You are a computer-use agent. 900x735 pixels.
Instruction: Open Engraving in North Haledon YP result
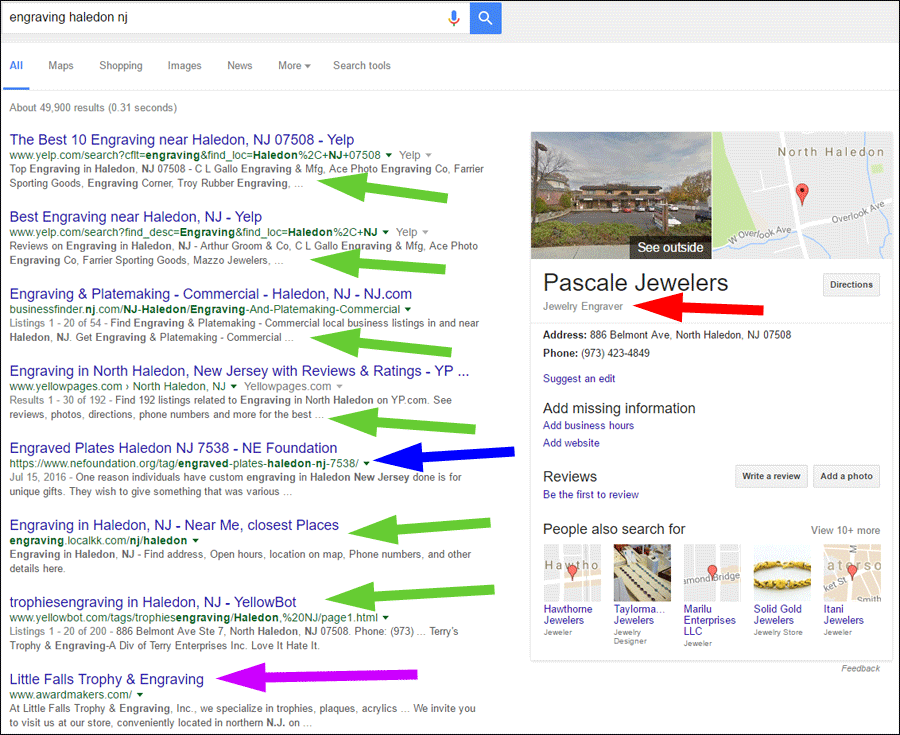(239, 371)
